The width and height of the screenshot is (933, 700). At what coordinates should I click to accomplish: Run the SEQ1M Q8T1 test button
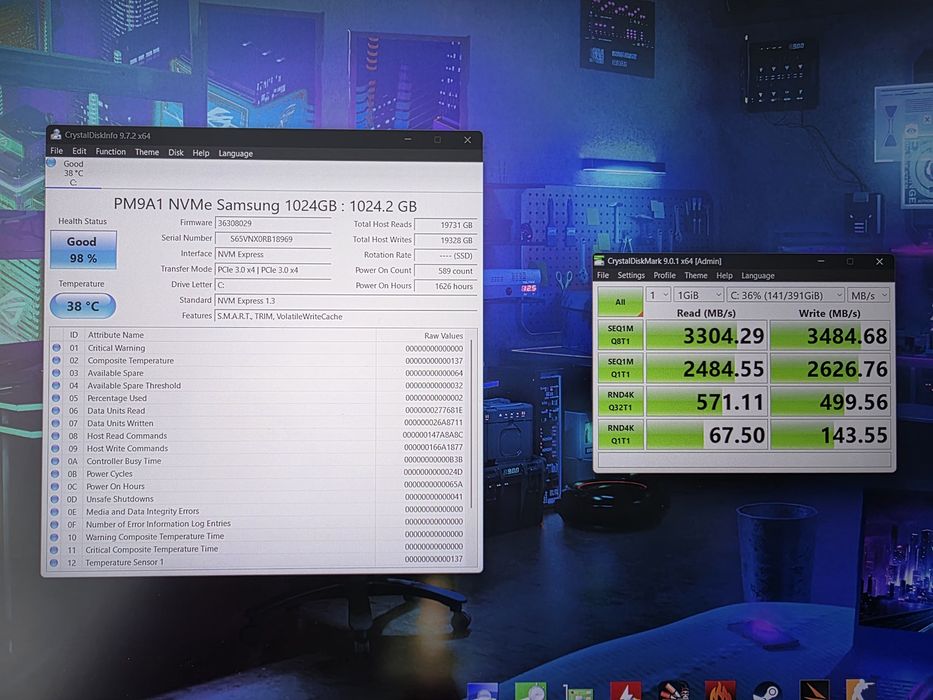click(x=620, y=335)
